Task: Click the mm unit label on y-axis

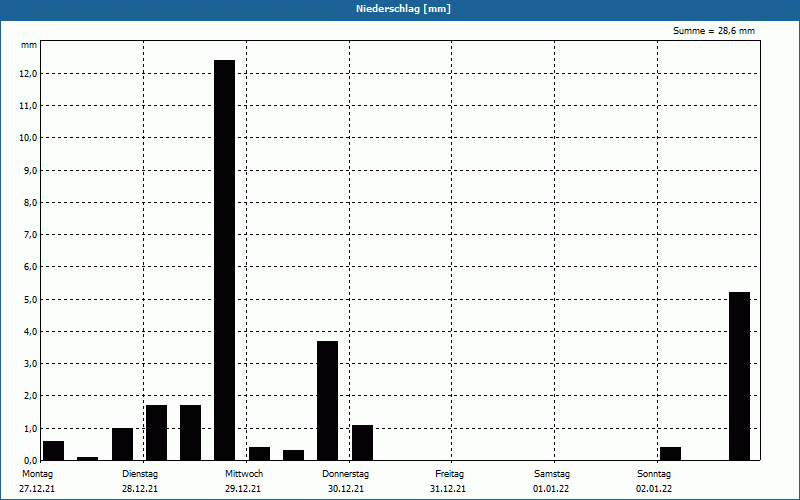Action: pyautogui.click(x=29, y=45)
